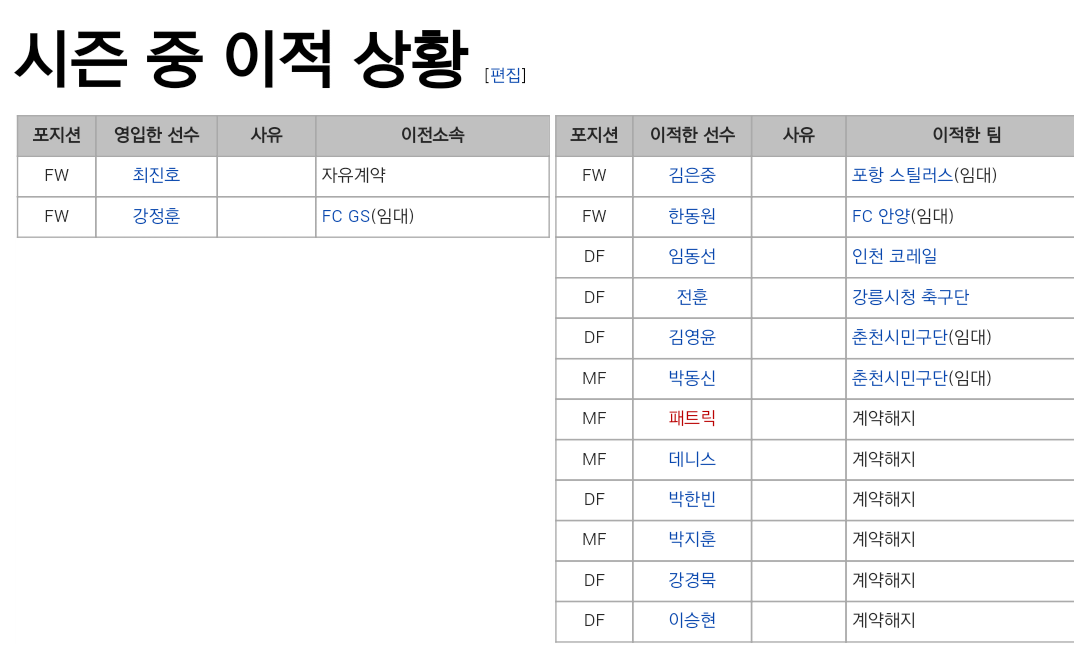Viewport: 1074px width, 665px height.
Task: Open the 강정훈 player page
Action: [156, 216]
